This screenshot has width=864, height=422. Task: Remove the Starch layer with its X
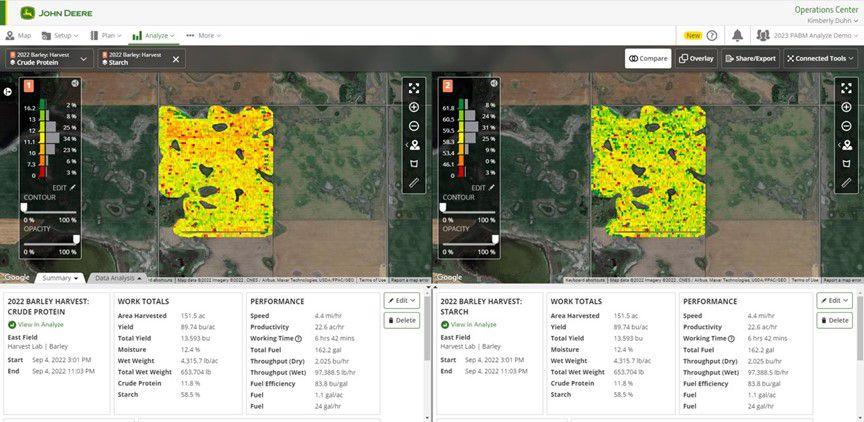176,59
